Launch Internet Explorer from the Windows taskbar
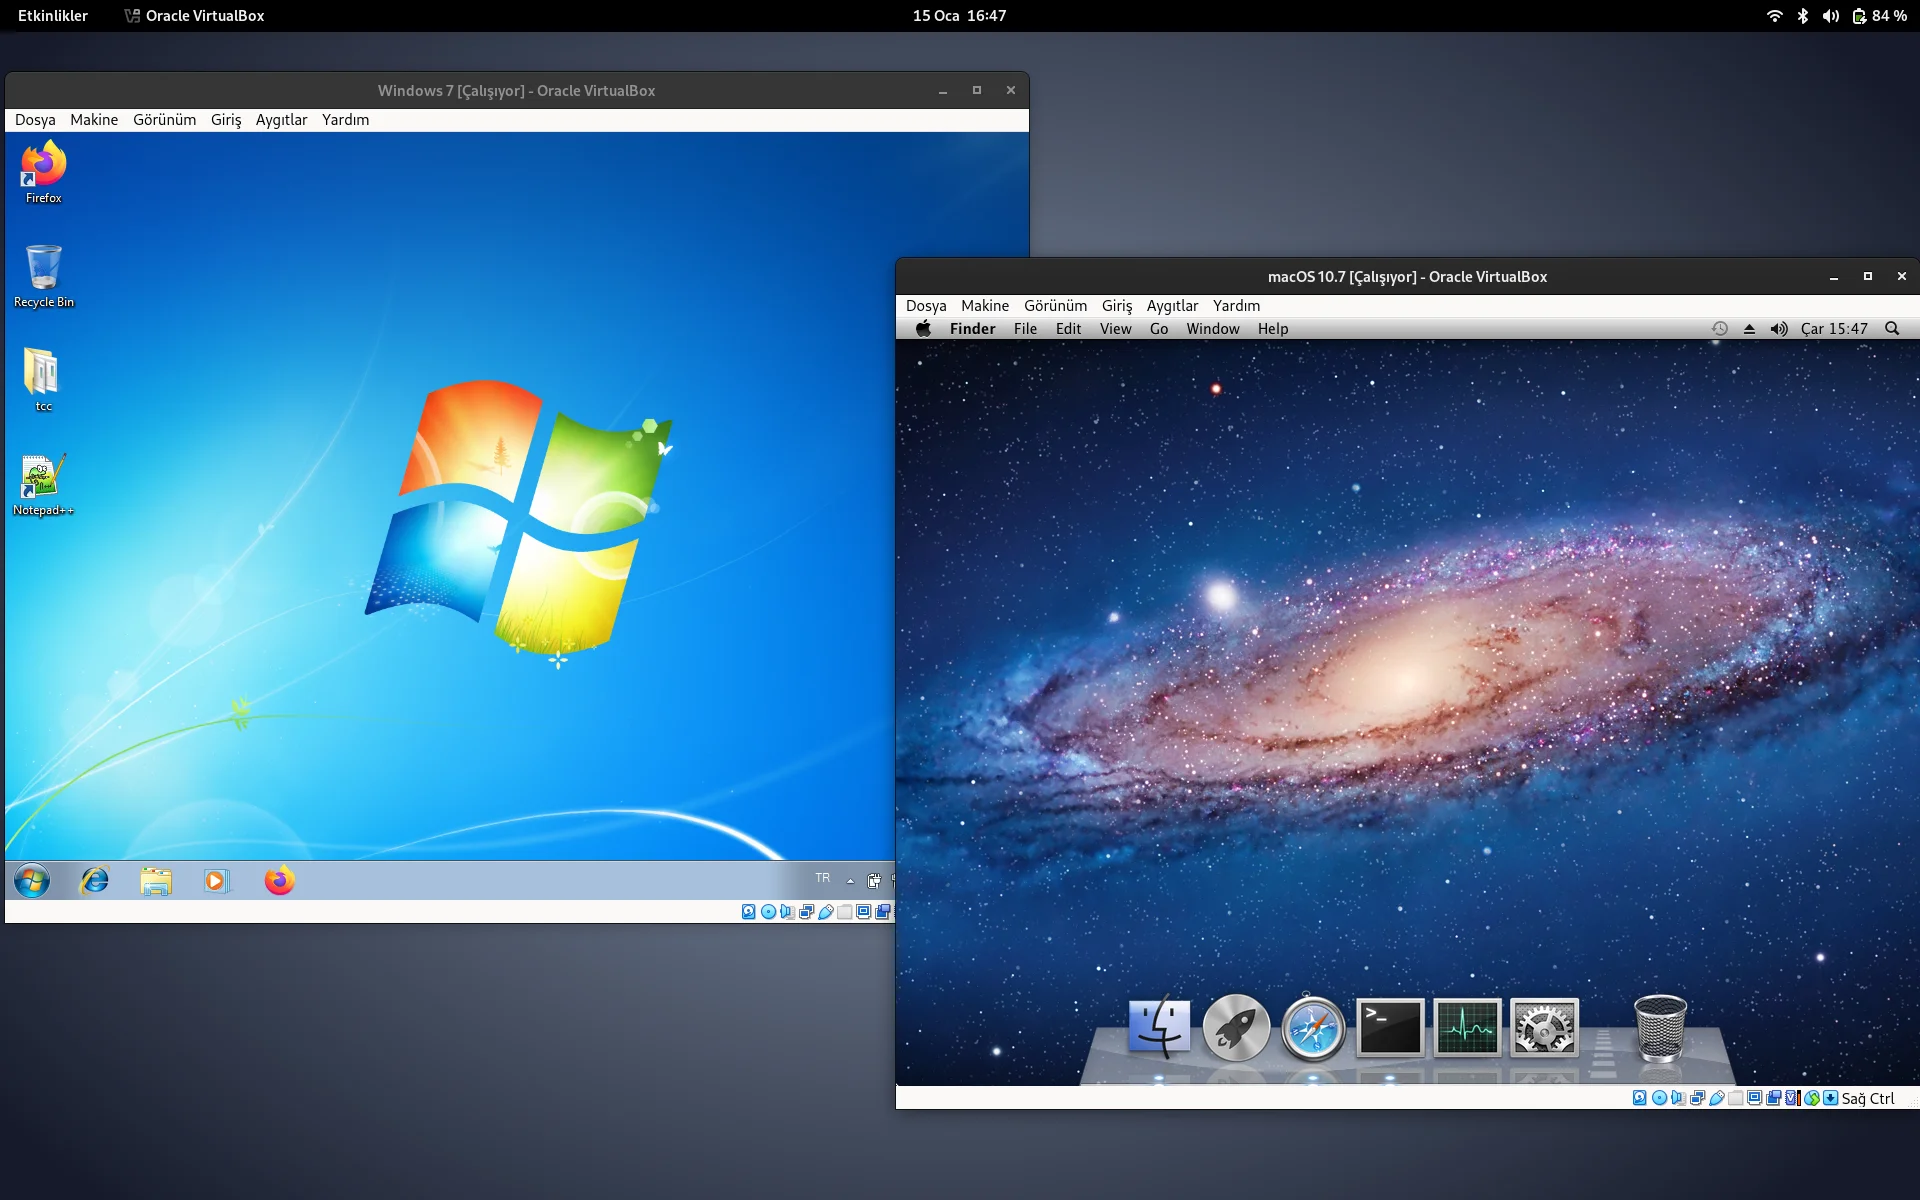 (x=95, y=881)
